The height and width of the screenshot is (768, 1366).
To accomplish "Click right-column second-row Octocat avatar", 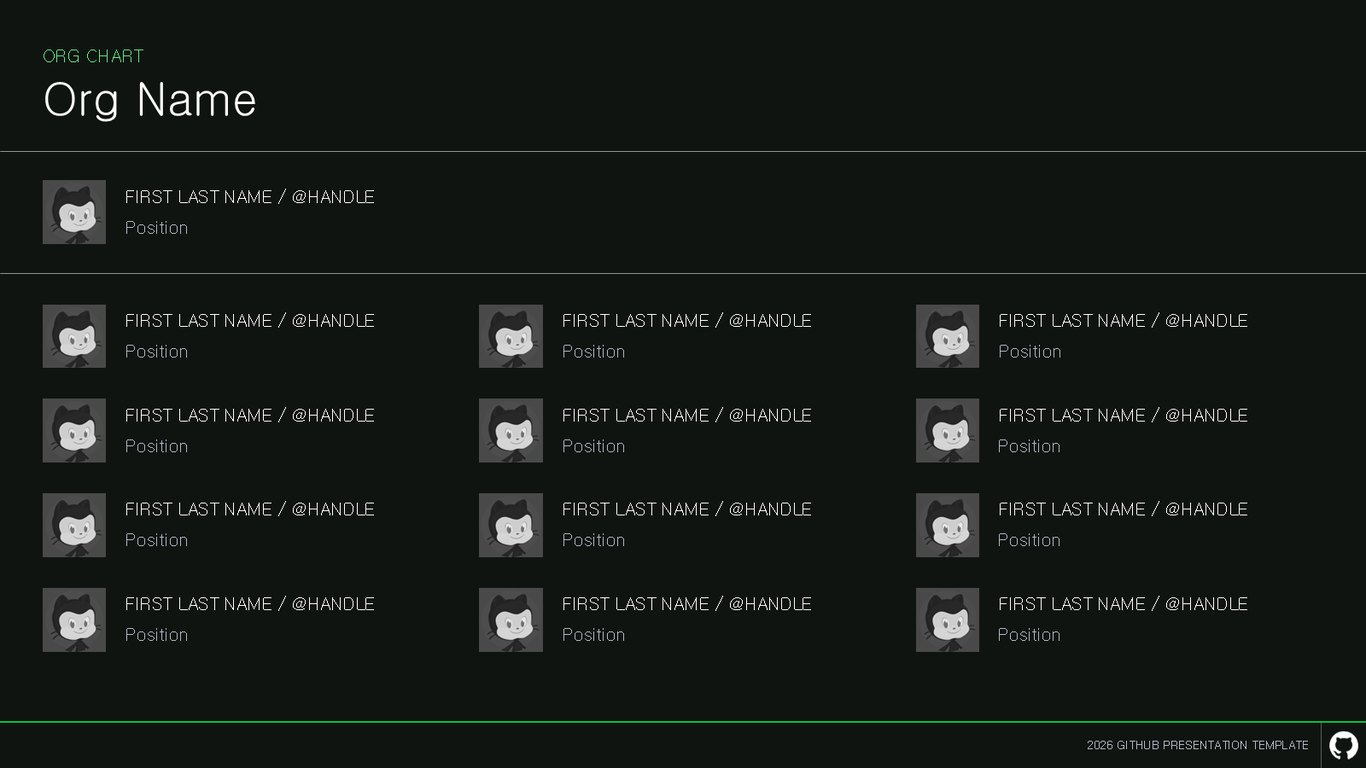I will [947, 431].
